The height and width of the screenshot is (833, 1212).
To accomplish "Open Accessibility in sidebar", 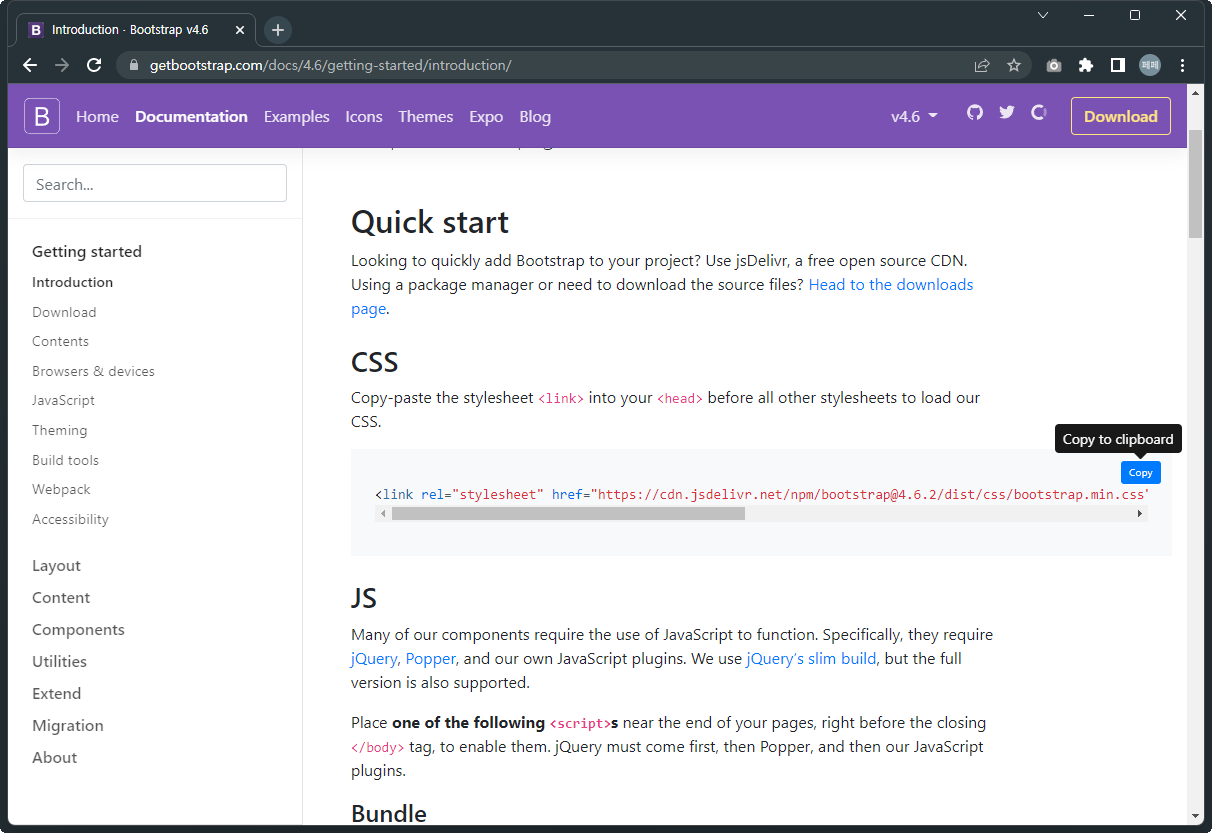I will click(70, 519).
